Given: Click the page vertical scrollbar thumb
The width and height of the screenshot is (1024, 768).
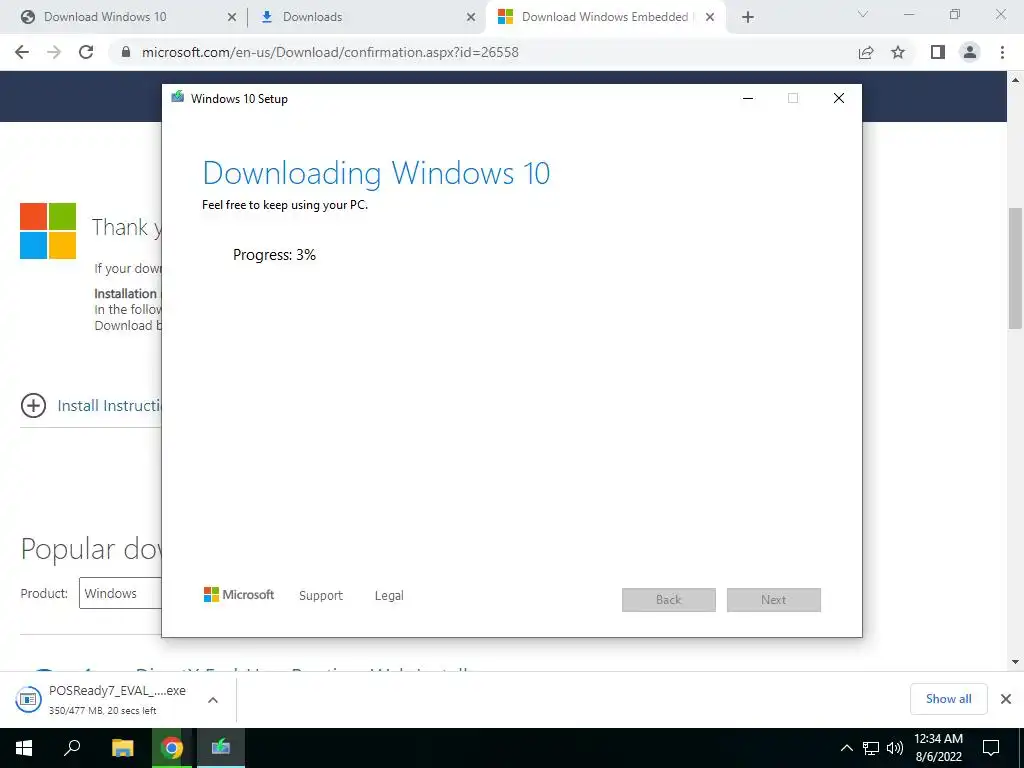Looking at the screenshot, I should coord(1016,268).
